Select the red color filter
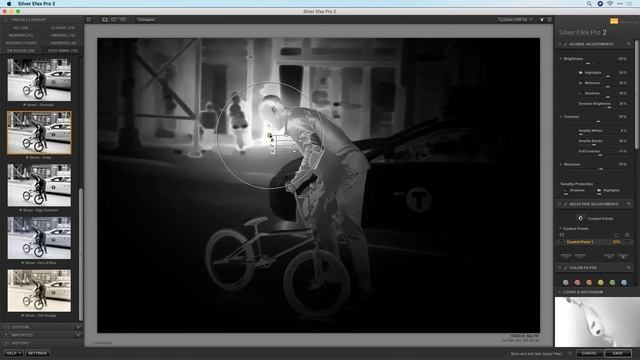 click(x=578, y=282)
